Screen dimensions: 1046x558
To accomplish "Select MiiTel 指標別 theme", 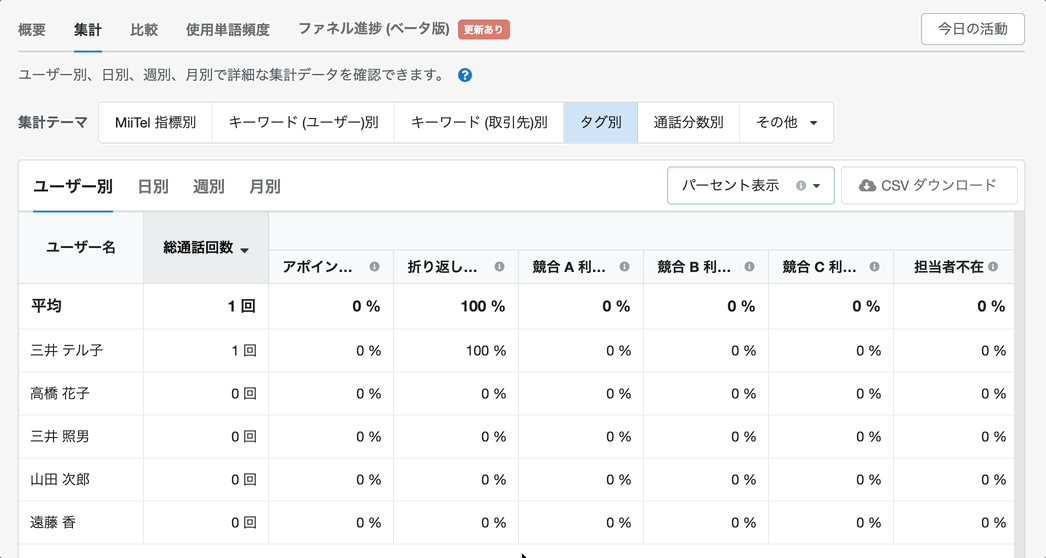I will click(155, 122).
